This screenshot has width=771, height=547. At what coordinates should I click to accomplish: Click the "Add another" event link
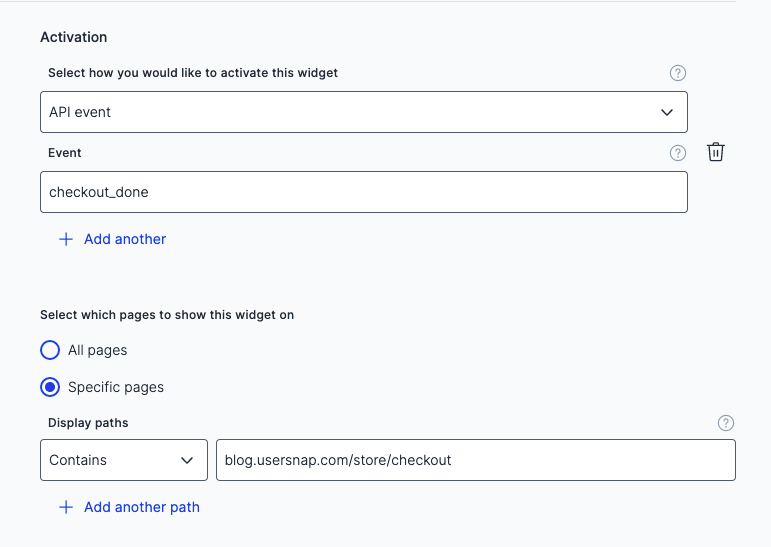[x=125, y=239]
